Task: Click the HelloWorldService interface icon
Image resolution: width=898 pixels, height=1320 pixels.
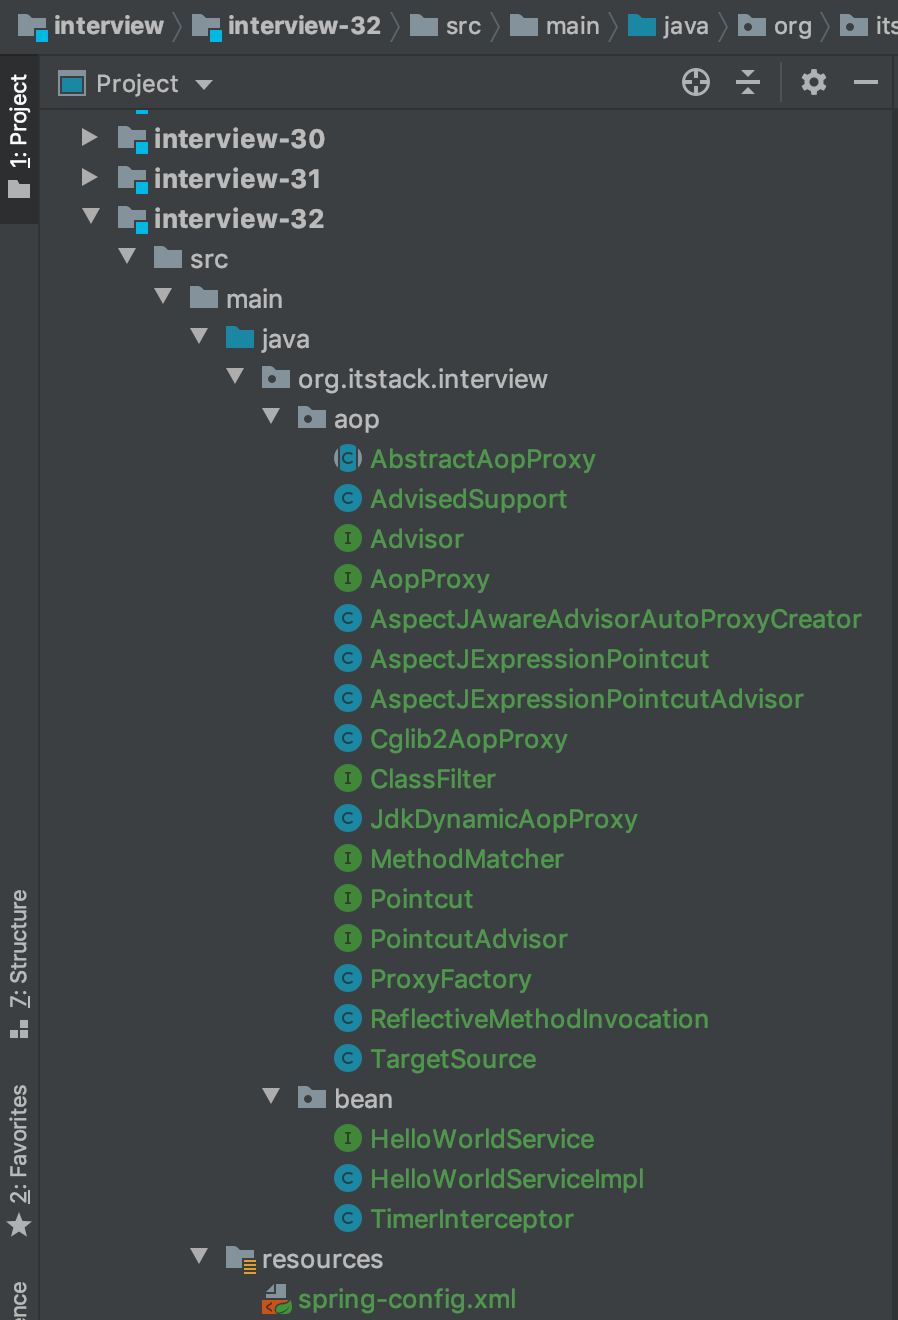Action: point(347,1139)
